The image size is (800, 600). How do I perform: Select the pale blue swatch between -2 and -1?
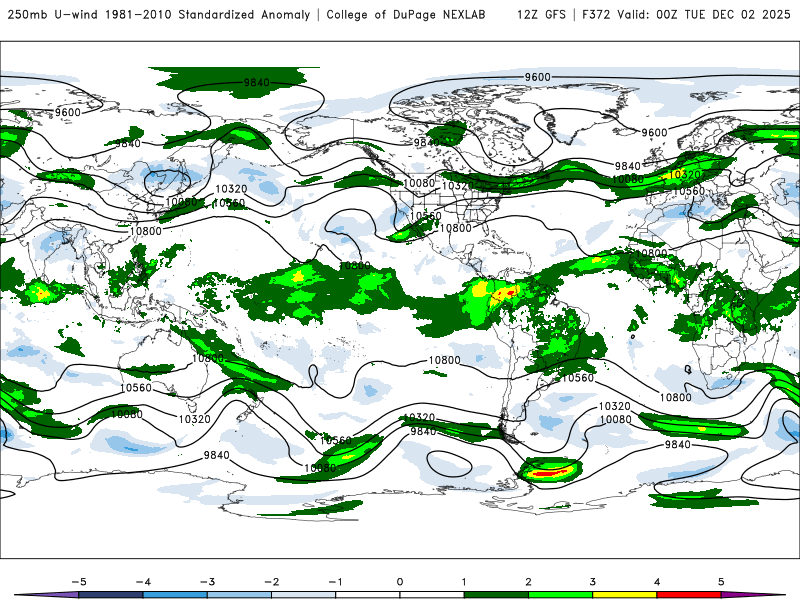click(304, 595)
